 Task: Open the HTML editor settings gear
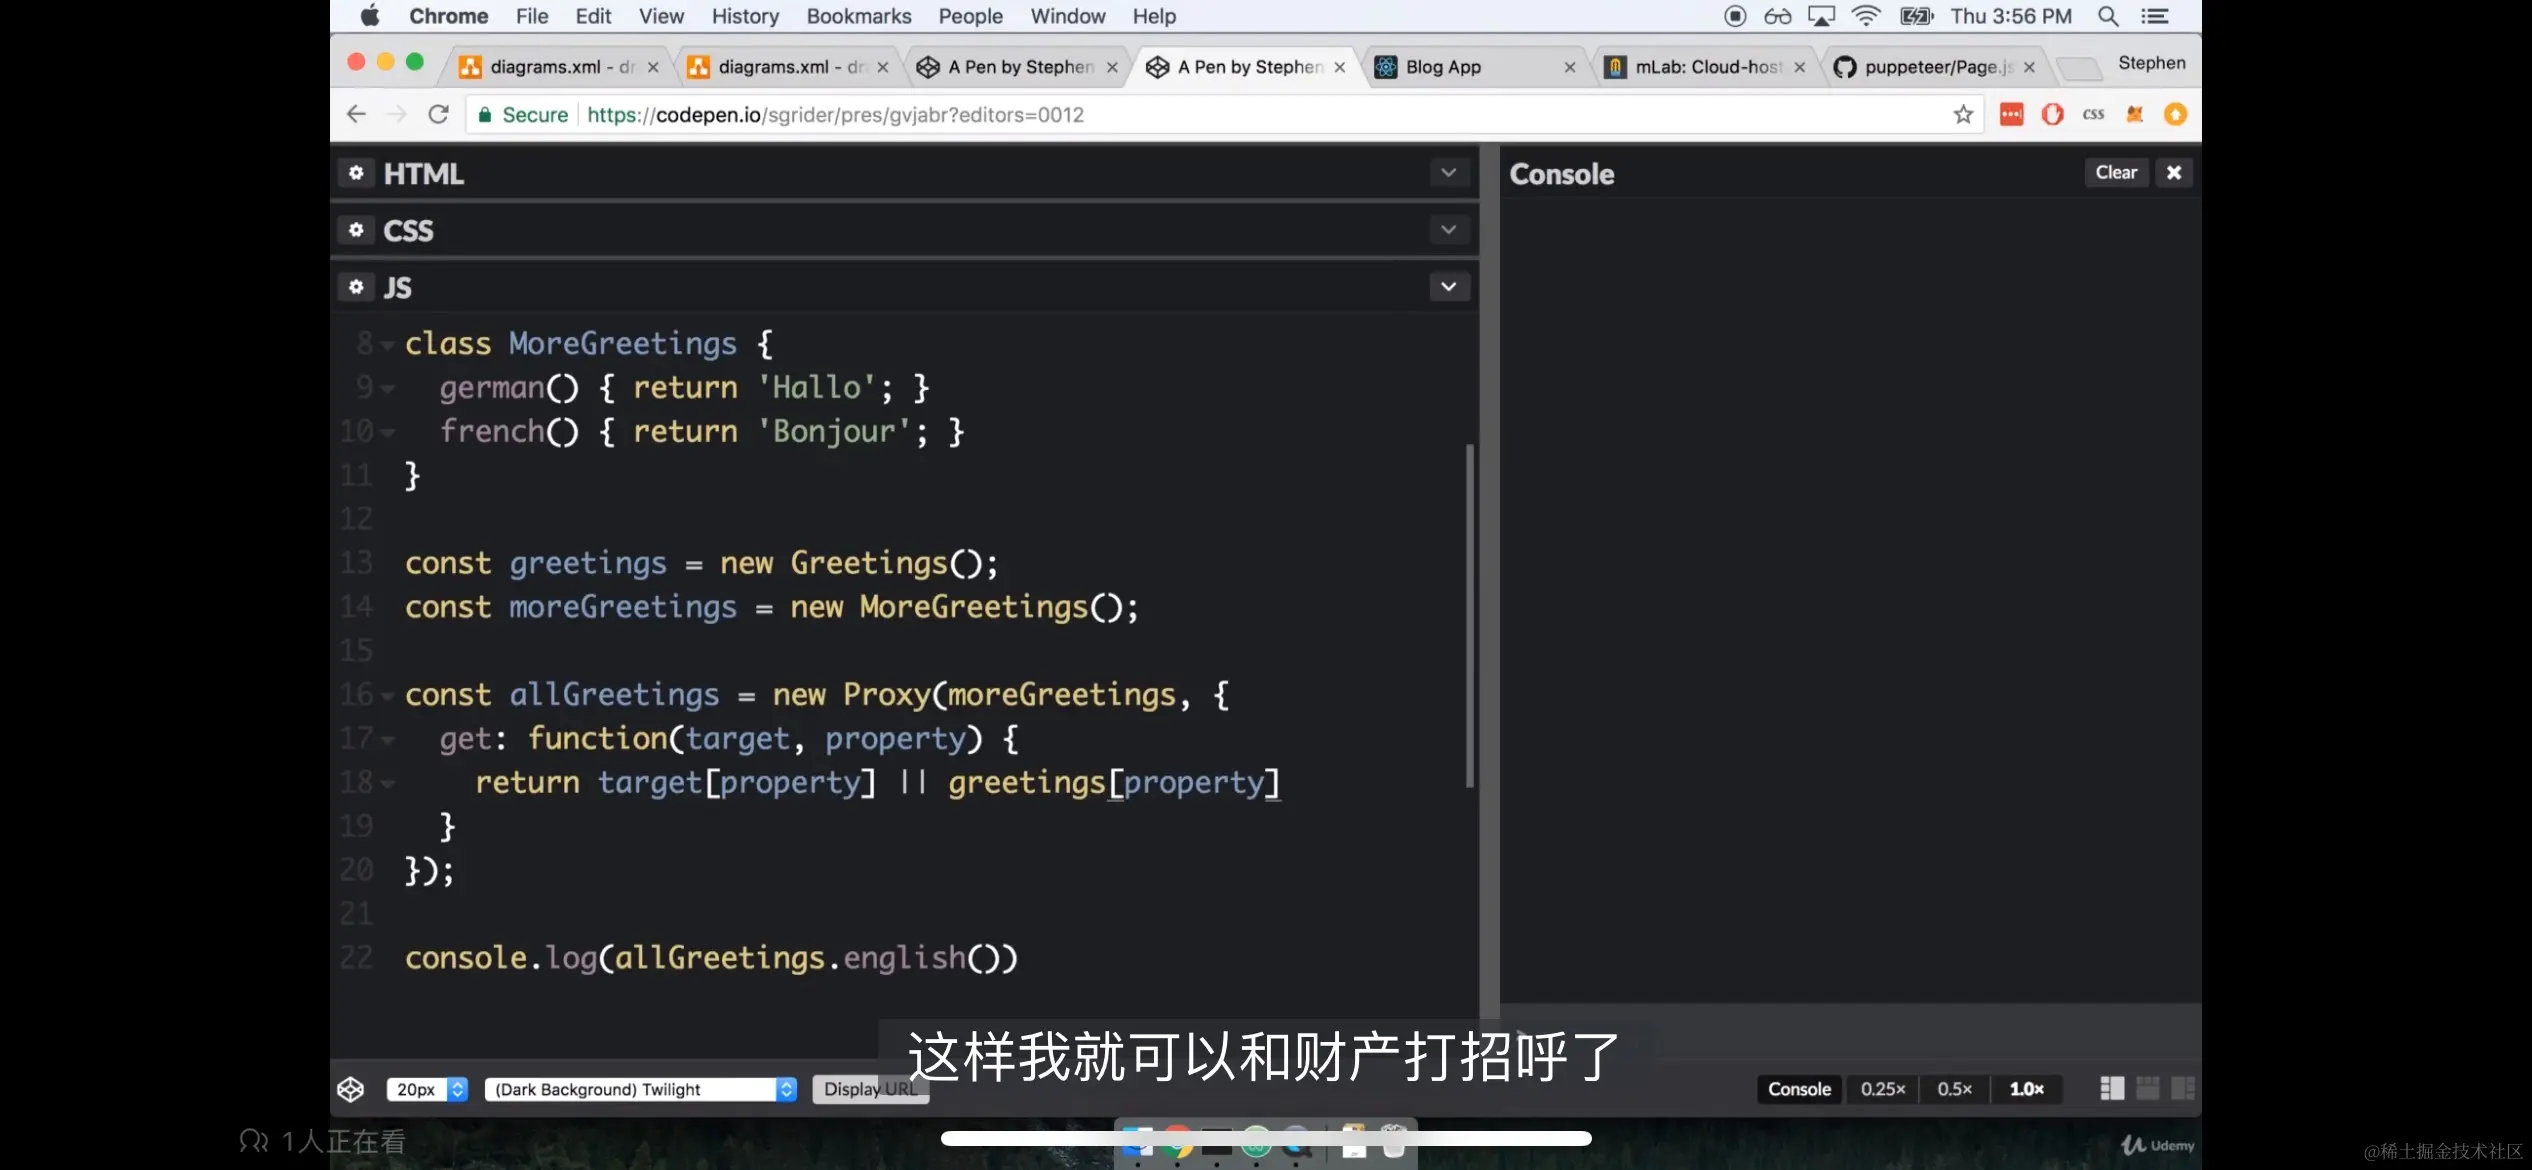(x=356, y=173)
